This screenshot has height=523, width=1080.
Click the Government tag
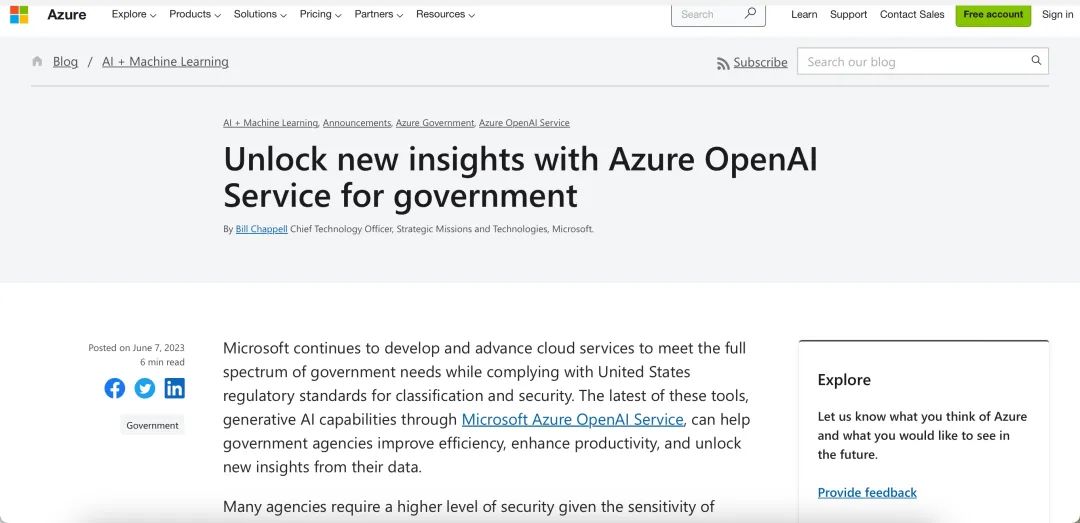(152, 425)
